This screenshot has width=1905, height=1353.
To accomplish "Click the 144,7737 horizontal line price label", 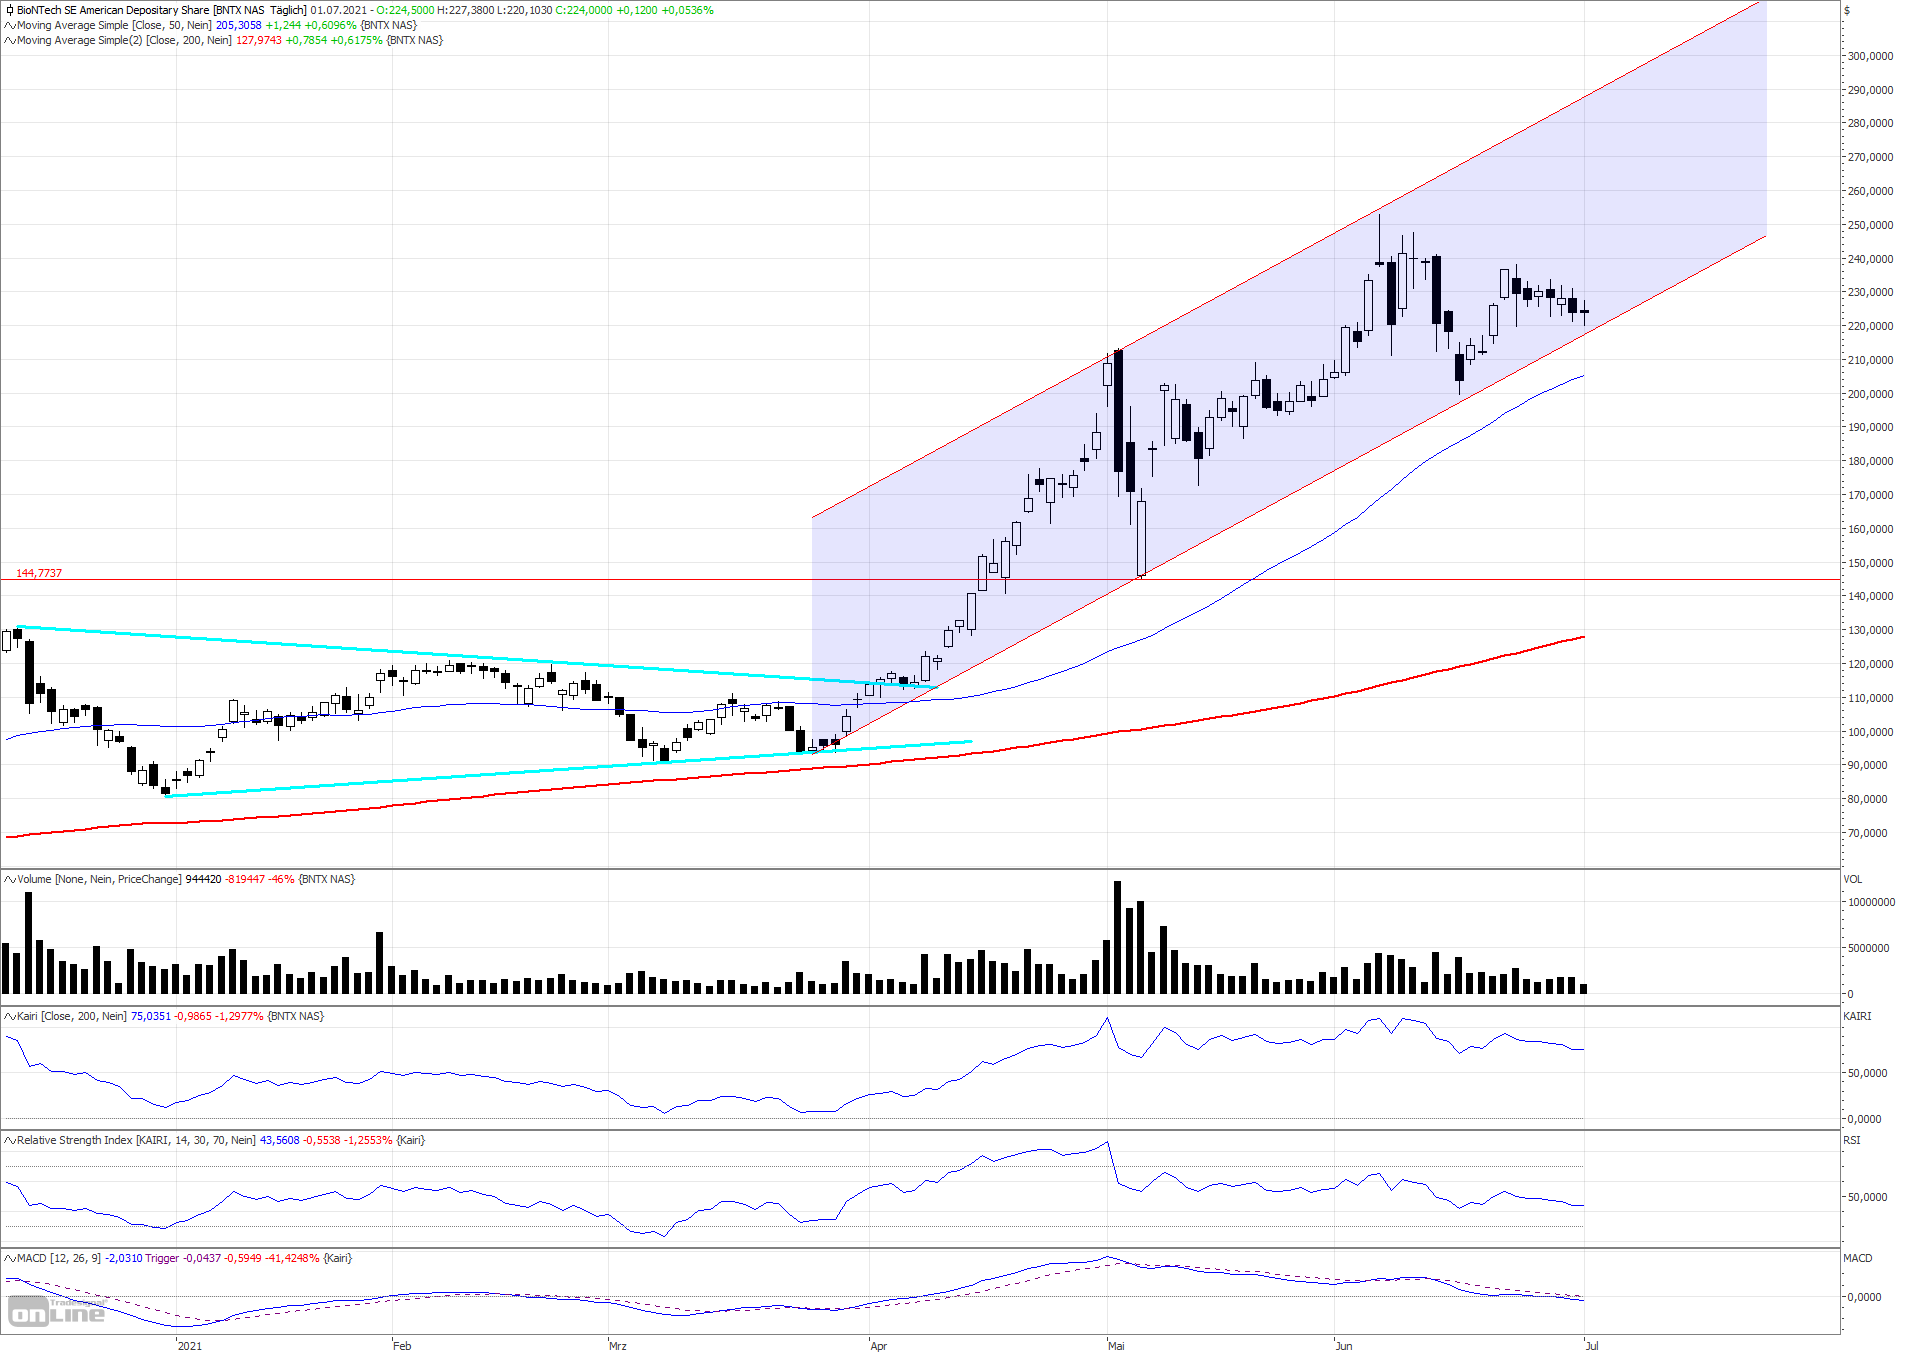I will coord(39,573).
